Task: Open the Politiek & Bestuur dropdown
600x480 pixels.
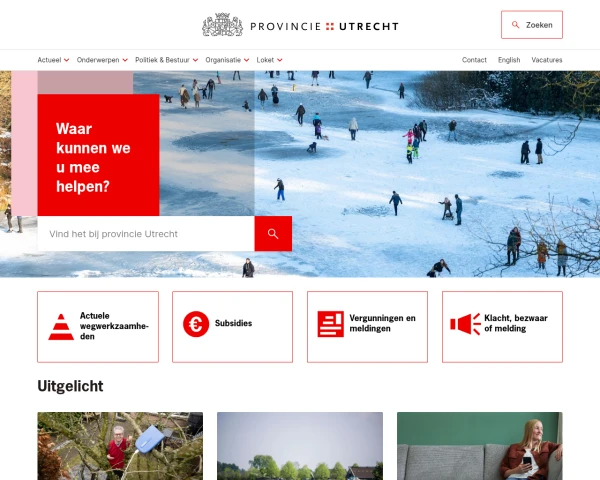Action: (166, 60)
